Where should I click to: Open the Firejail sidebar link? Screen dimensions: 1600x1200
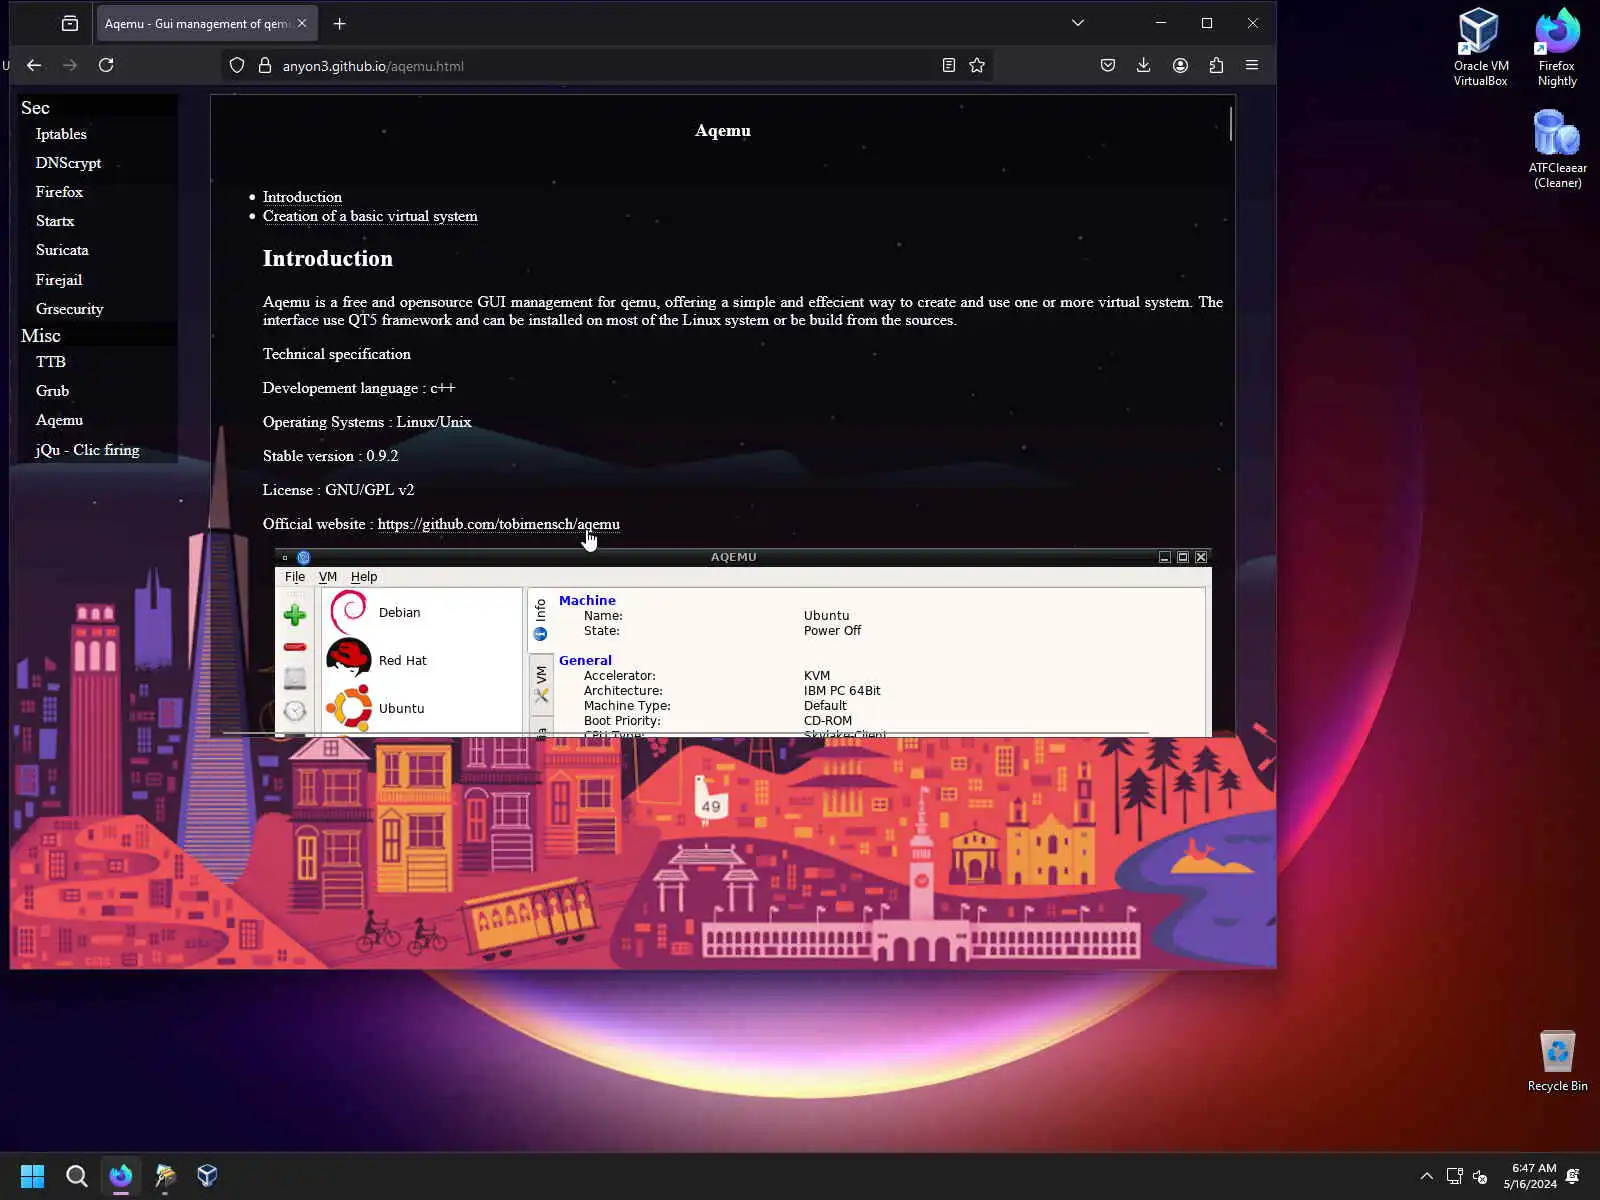(x=59, y=280)
